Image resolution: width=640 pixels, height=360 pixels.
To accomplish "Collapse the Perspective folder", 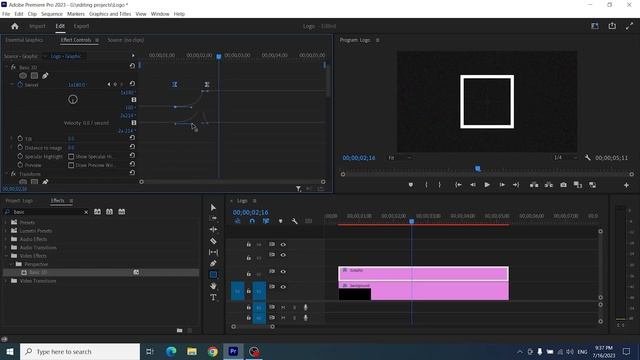I will [11, 264].
